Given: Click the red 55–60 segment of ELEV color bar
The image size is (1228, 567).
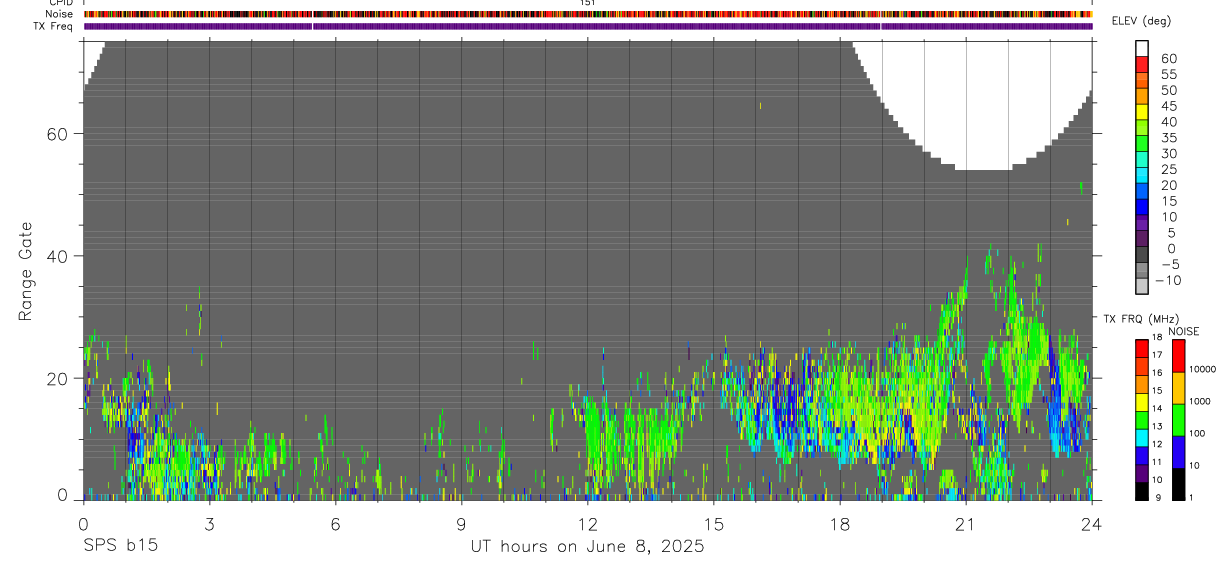Looking at the screenshot, I should [1142, 65].
